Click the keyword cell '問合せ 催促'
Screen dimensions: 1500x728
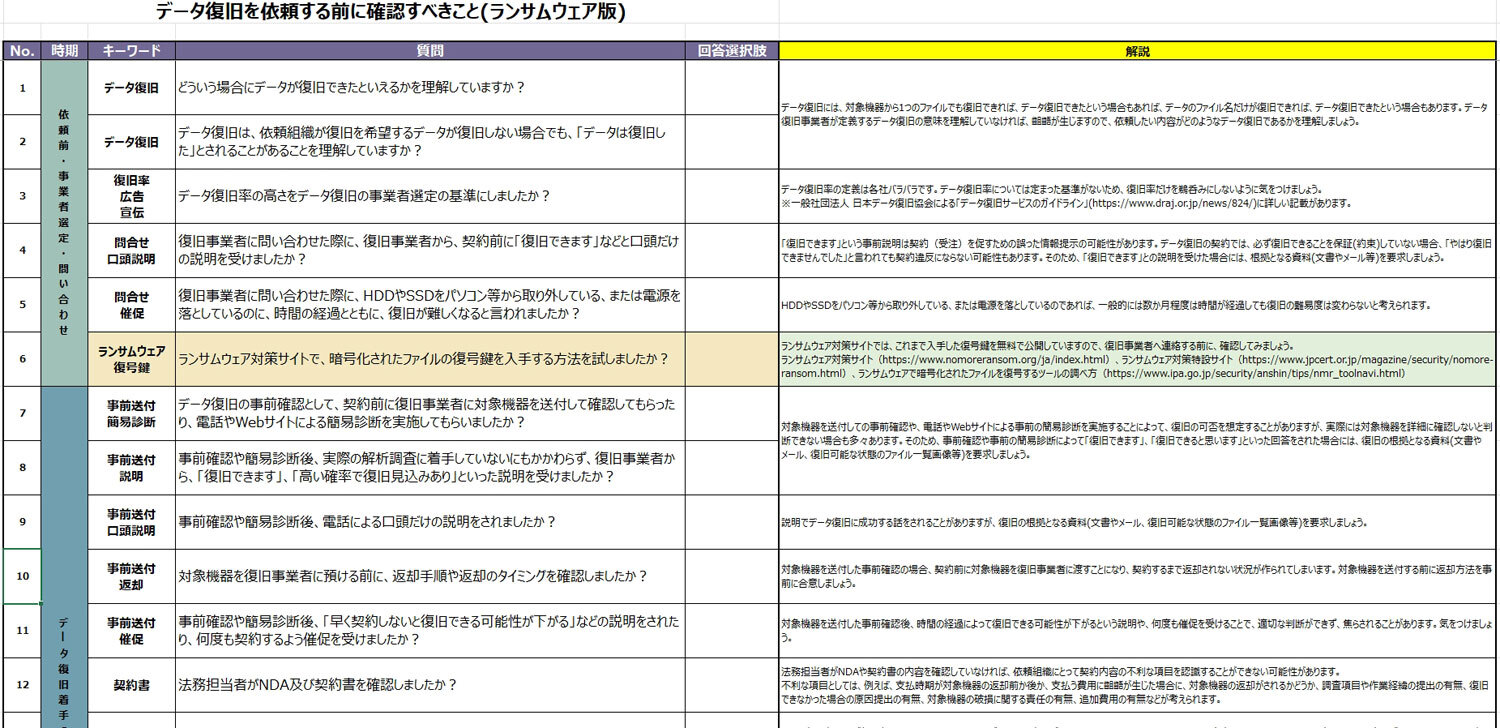click(x=131, y=305)
